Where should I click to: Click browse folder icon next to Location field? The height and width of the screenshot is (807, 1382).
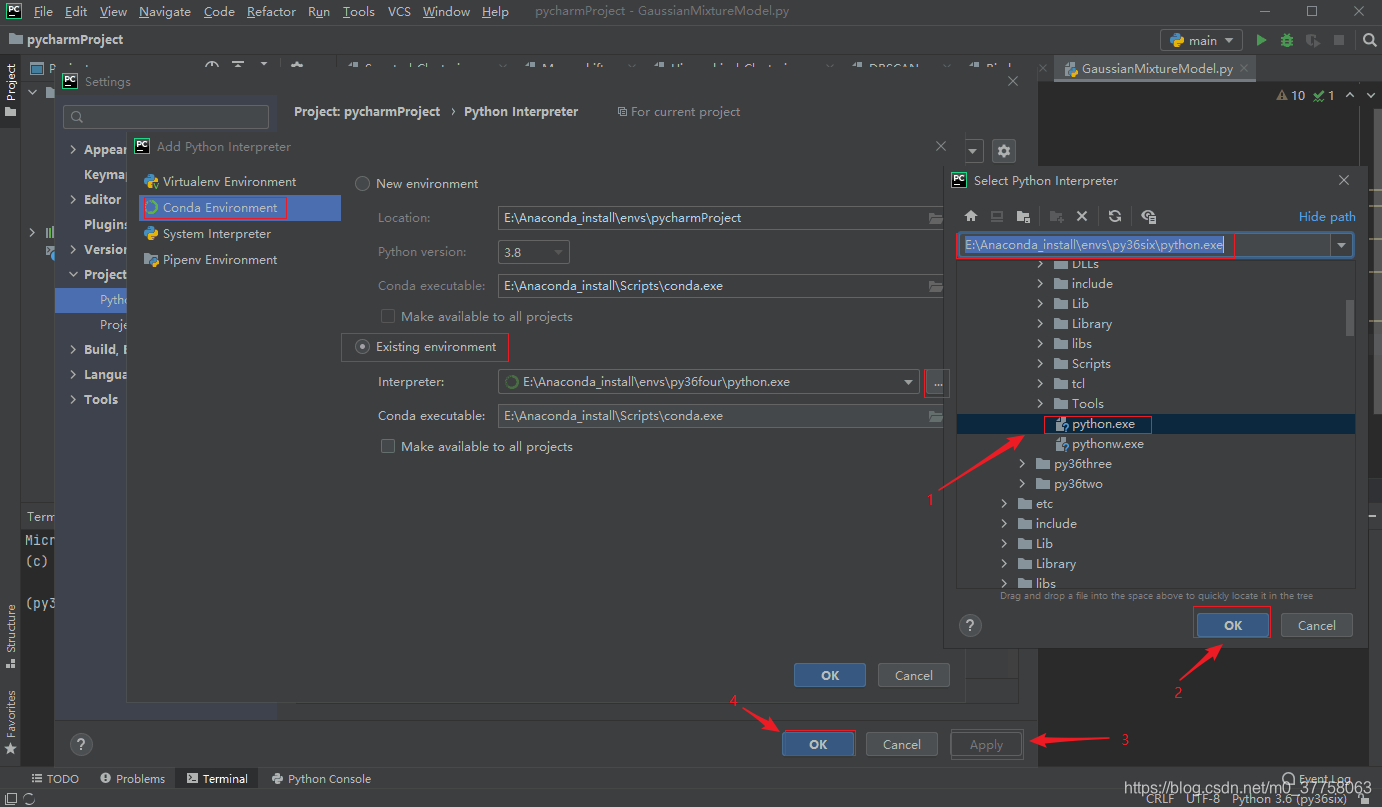(936, 218)
